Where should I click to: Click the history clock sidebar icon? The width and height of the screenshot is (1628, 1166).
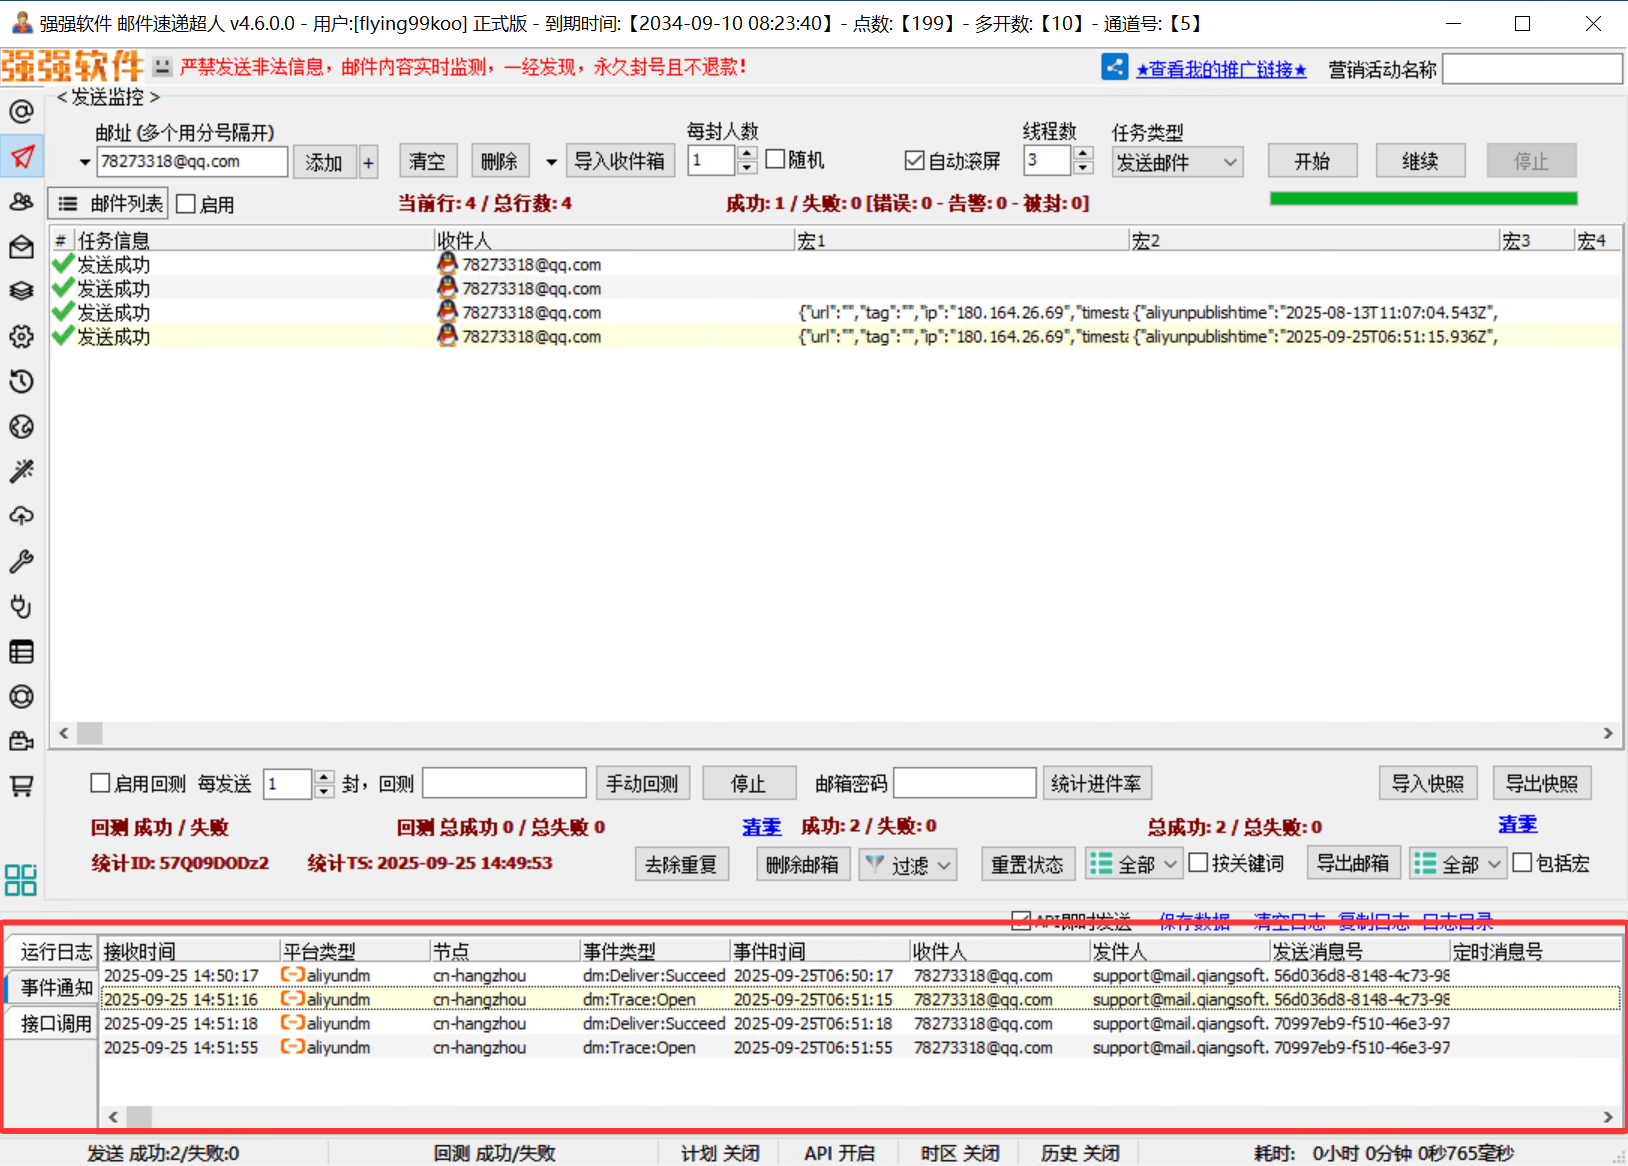point(21,381)
